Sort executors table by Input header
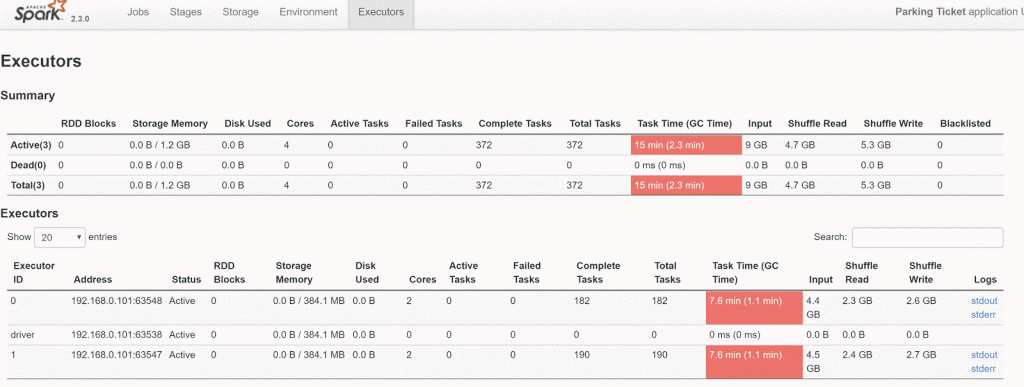Screen dimensions: 1024x387 [x=820, y=279]
